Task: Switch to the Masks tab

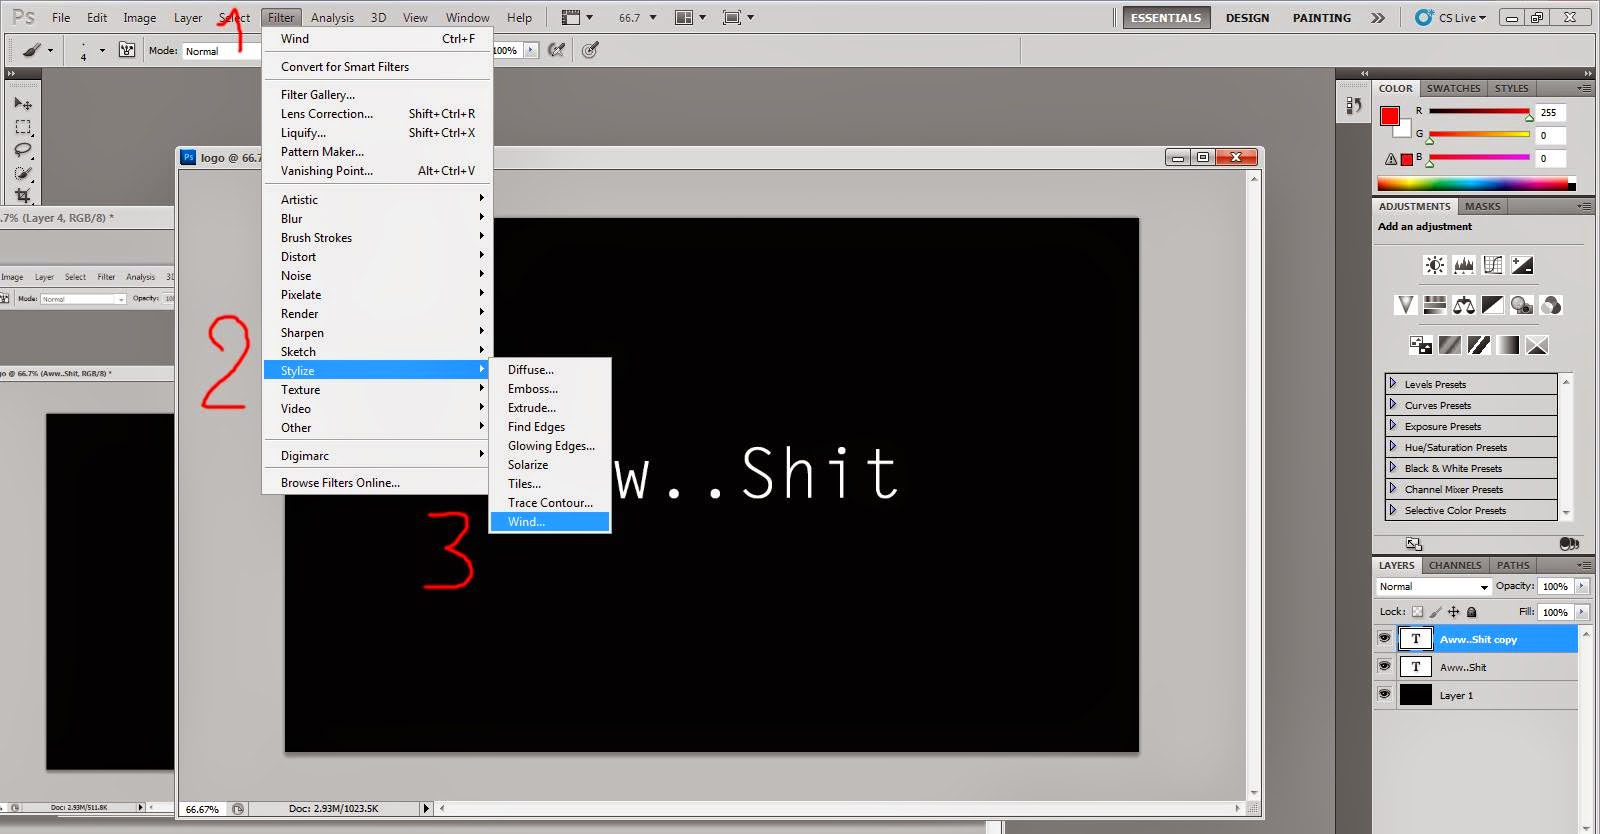Action: pyautogui.click(x=1482, y=206)
